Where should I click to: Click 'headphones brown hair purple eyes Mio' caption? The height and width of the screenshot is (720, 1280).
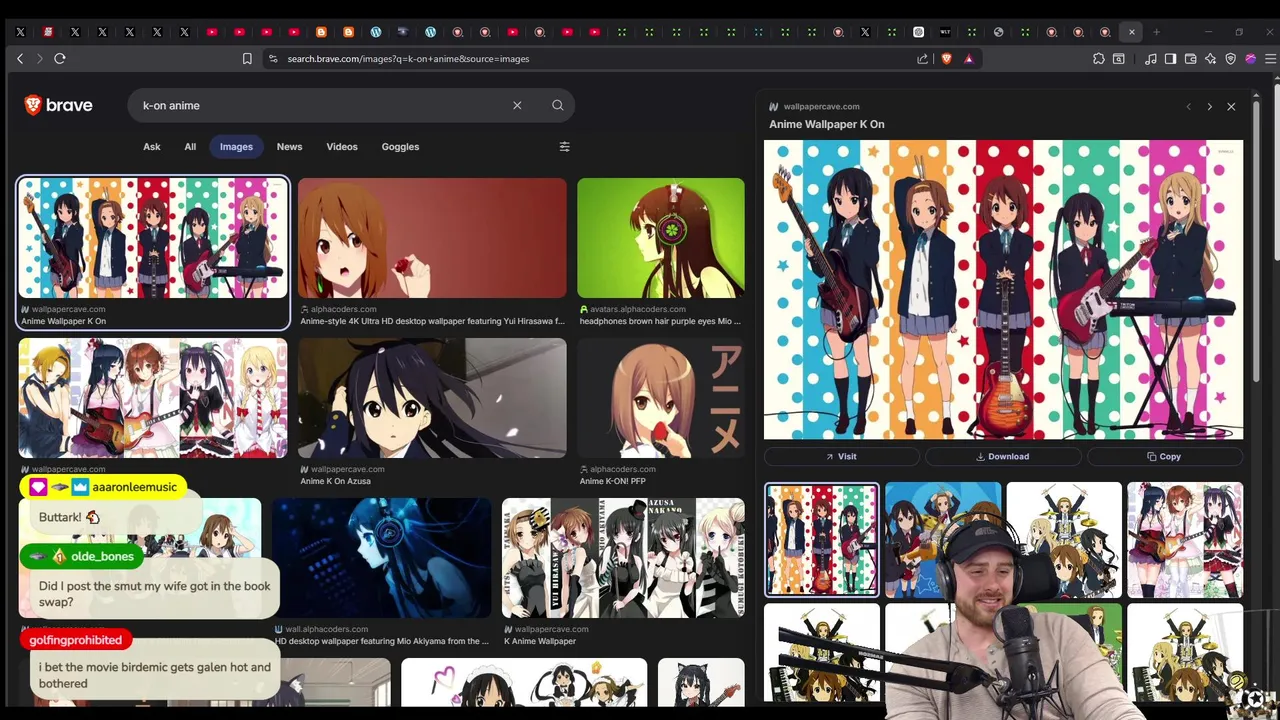pos(660,321)
